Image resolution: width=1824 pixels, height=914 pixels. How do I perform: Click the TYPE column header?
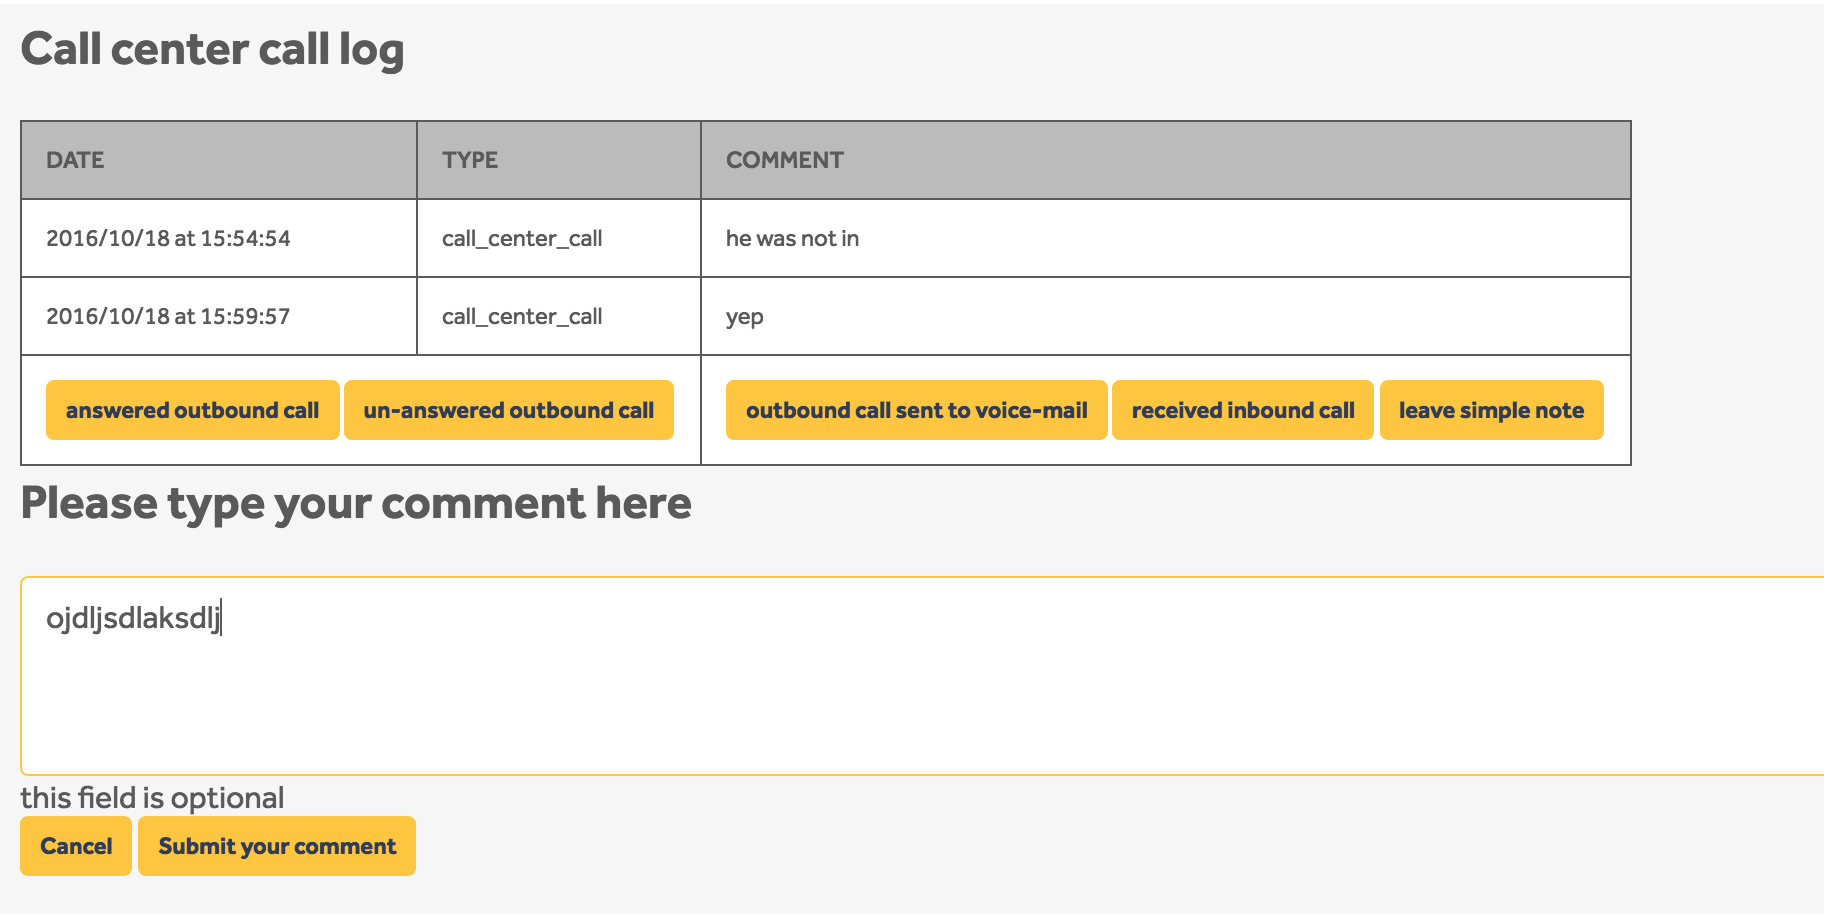[470, 160]
